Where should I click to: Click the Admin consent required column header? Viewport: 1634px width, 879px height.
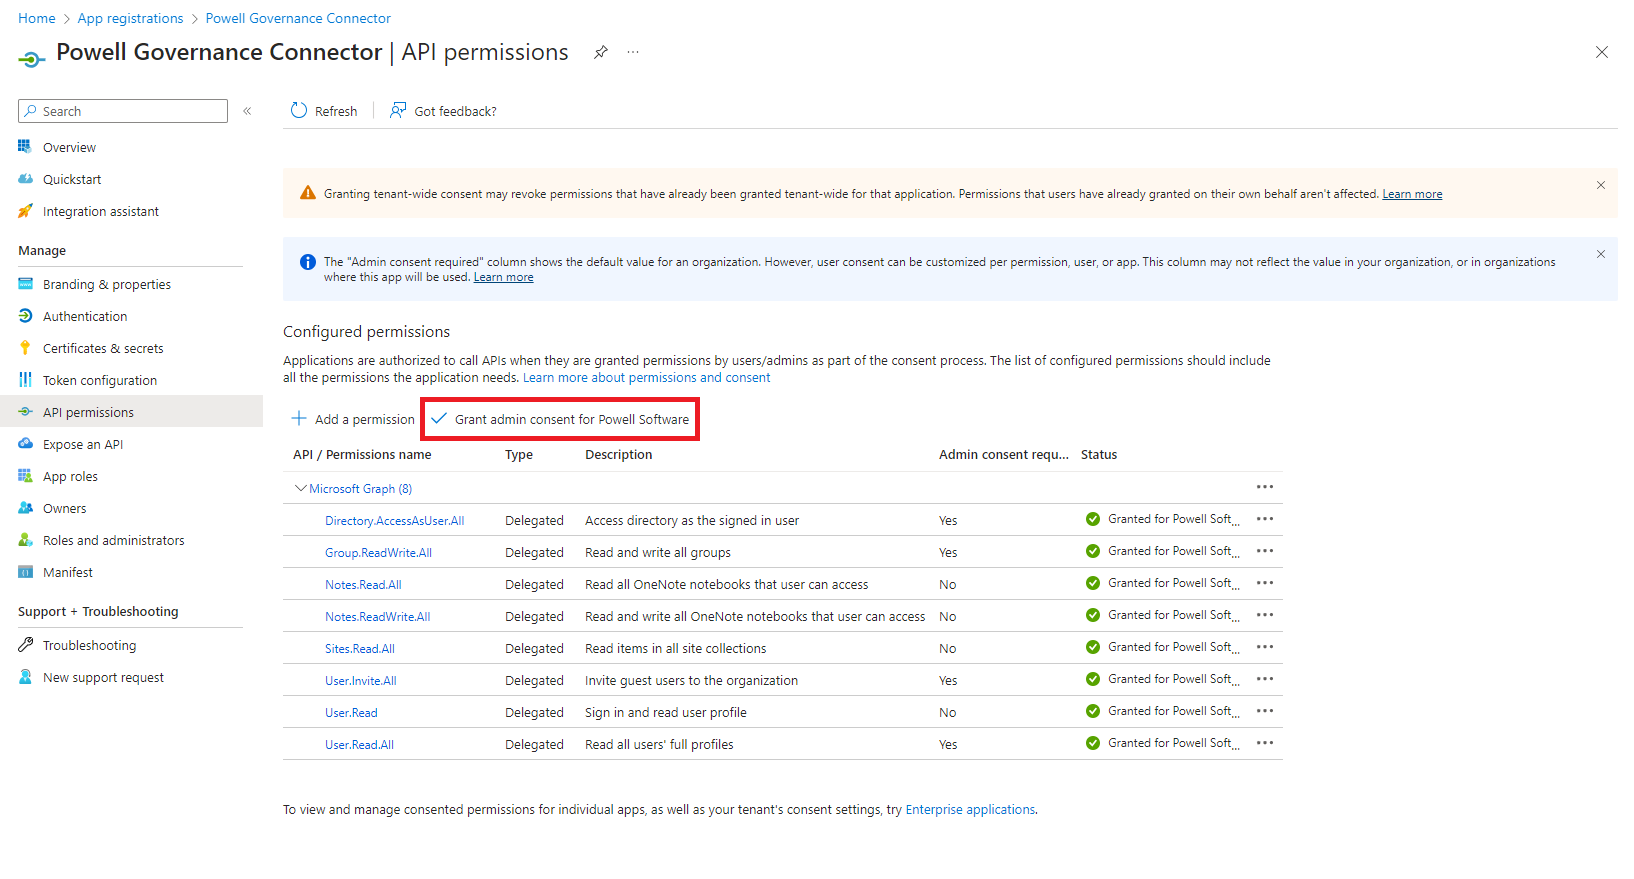1003,454
